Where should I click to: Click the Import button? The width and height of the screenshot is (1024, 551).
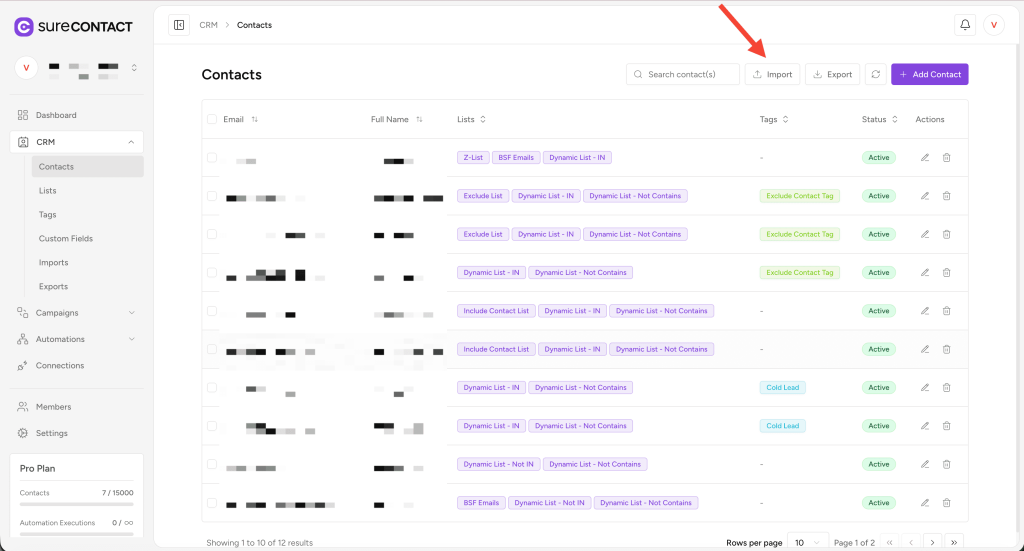click(x=772, y=74)
